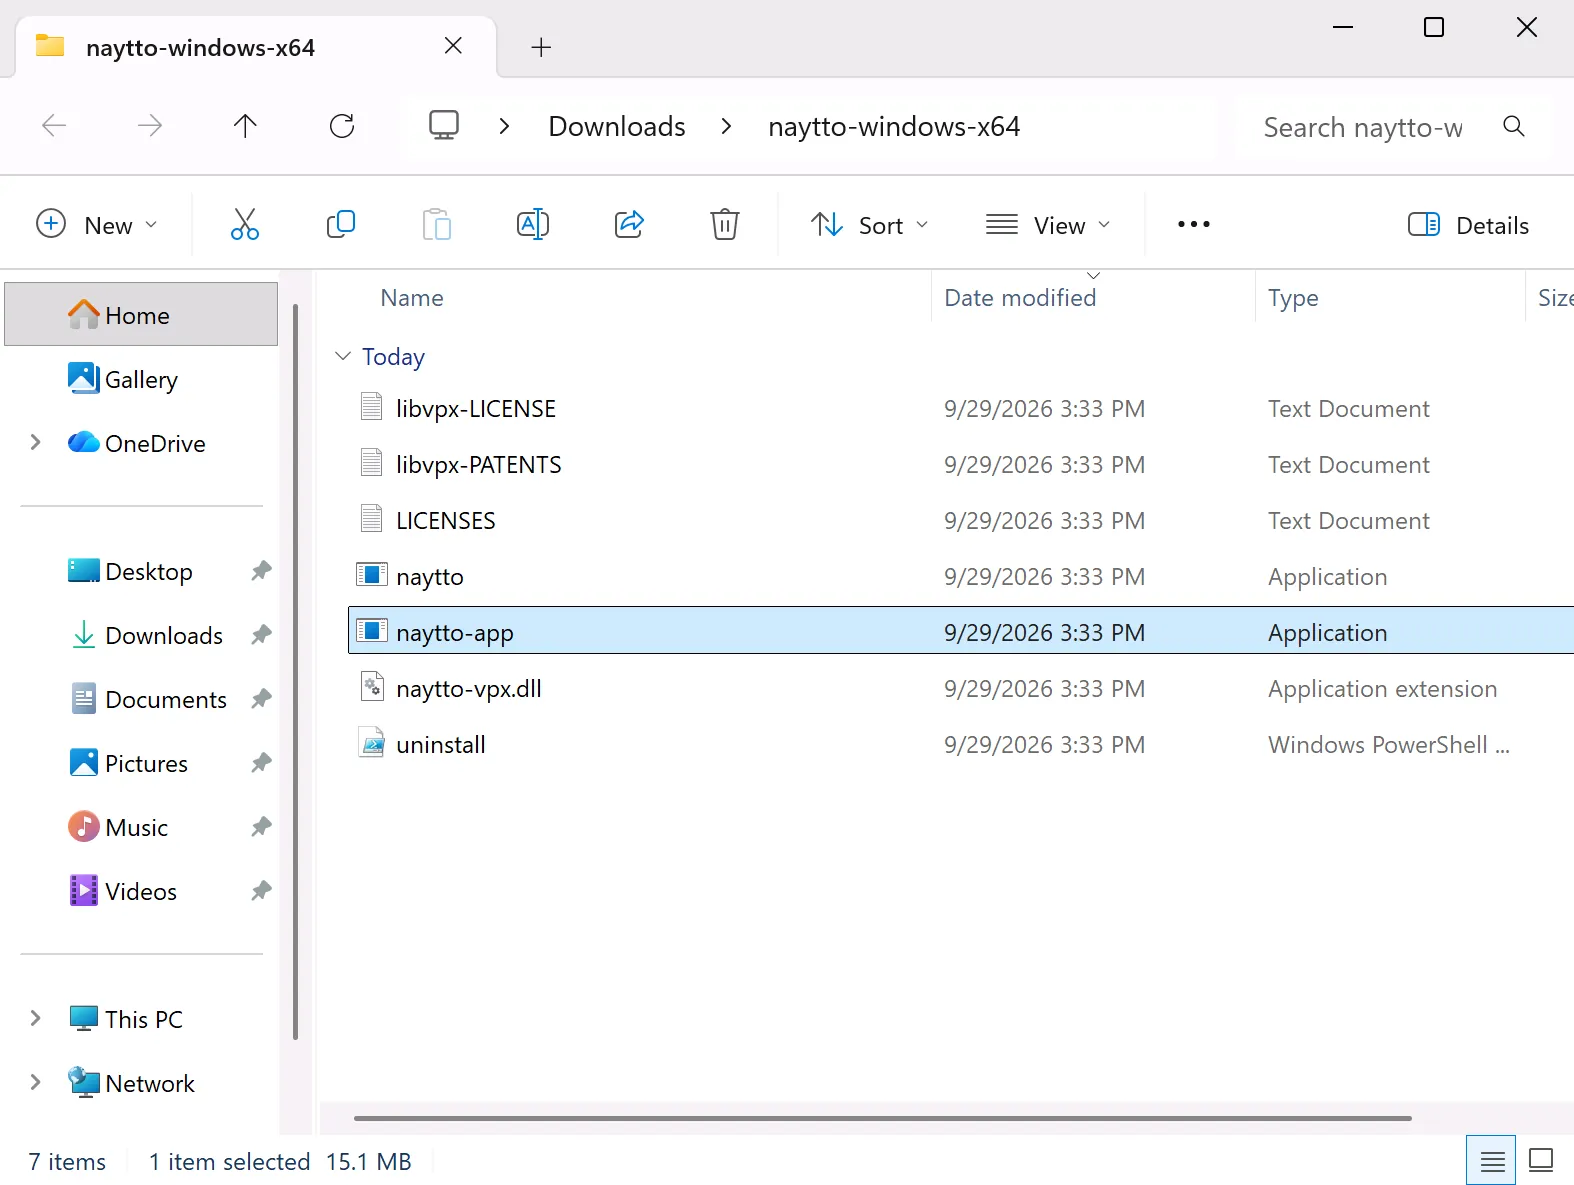
Task: Collapse the Today group
Action: (x=343, y=356)
